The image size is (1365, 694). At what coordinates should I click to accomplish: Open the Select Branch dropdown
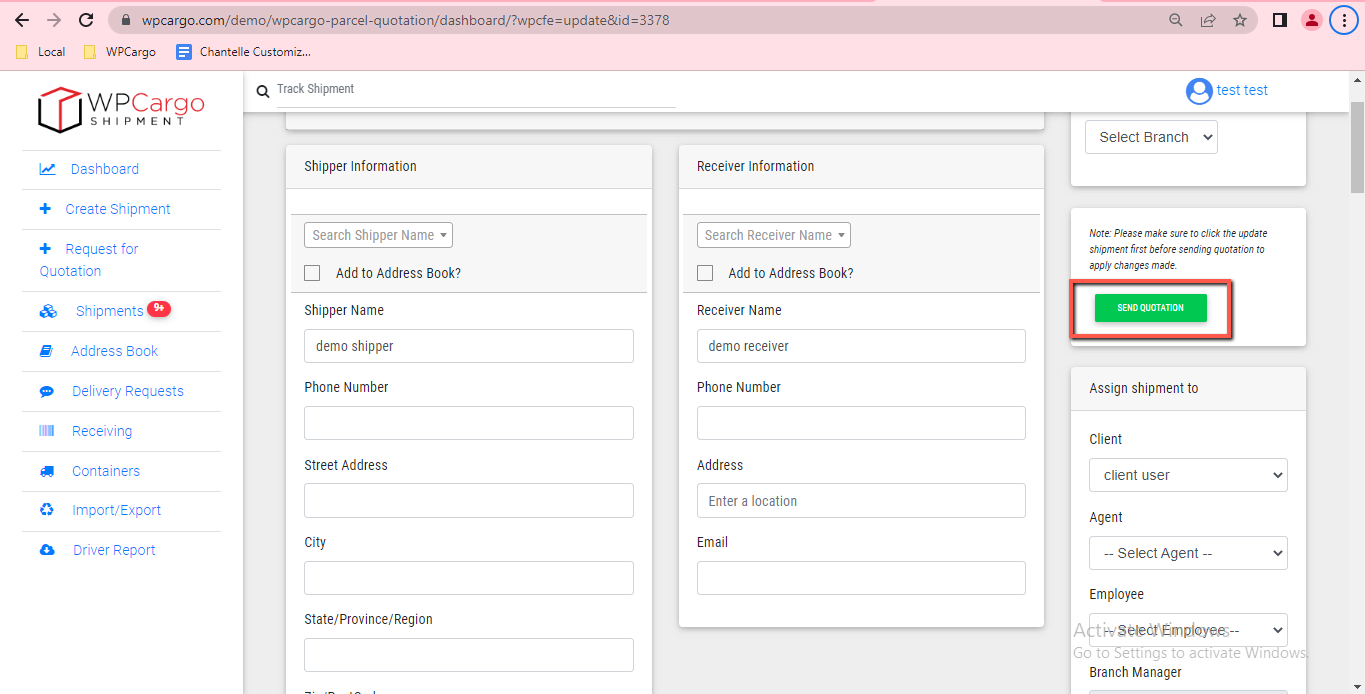[1151, 137]
